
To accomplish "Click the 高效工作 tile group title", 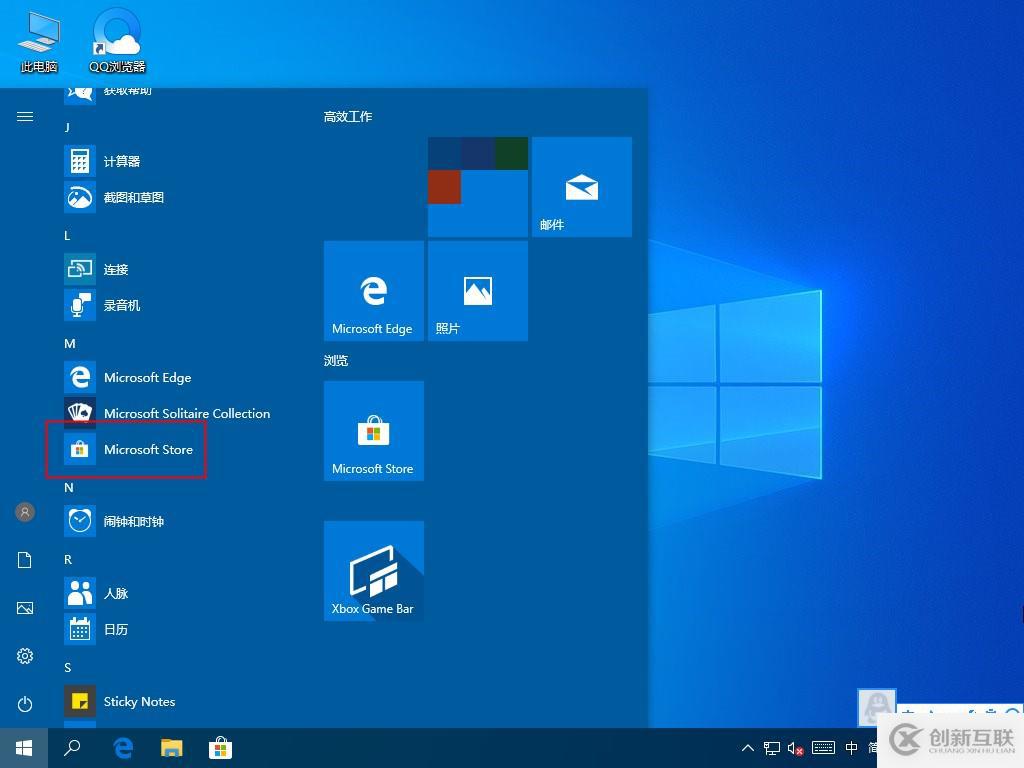I will (347, 117).
